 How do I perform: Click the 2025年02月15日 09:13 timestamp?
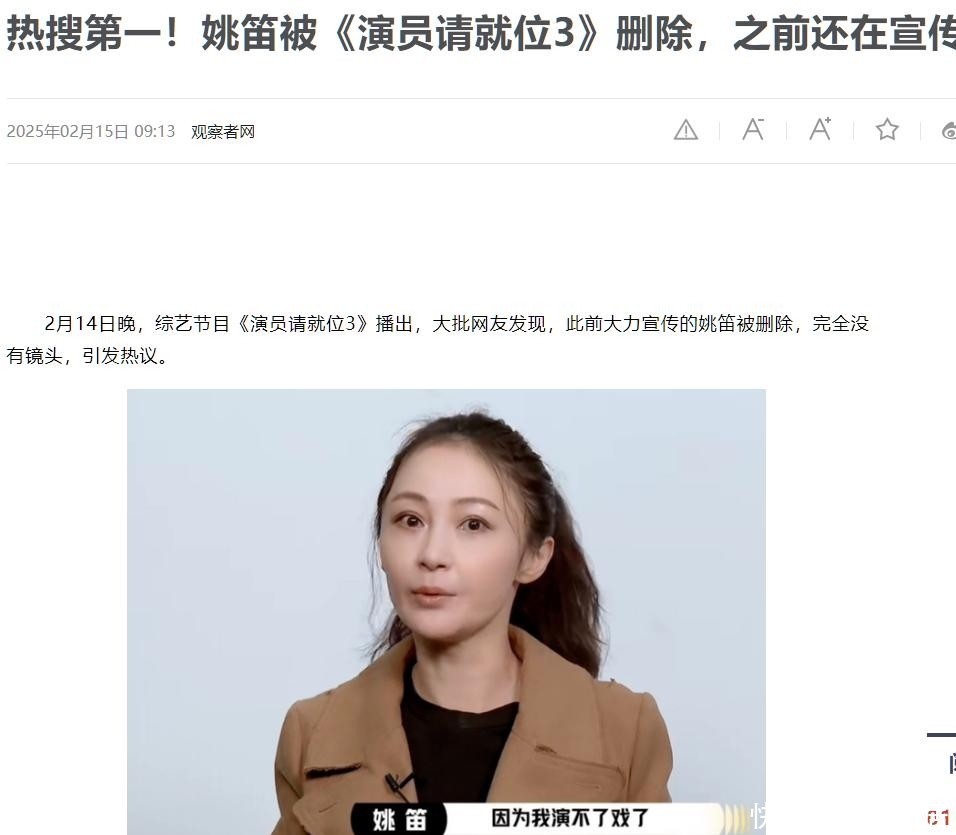[x=91, y=132]
